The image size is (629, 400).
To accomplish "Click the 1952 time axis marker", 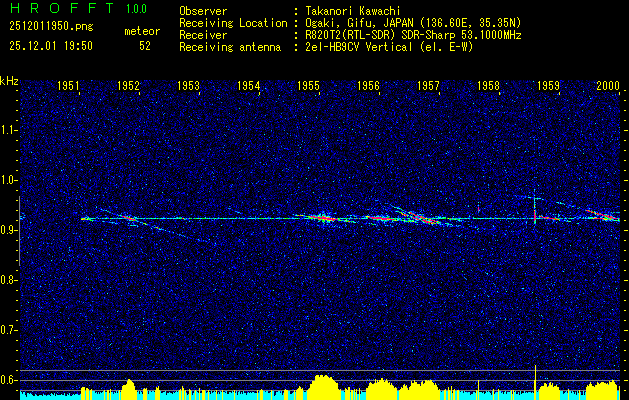I will [128, 85].
